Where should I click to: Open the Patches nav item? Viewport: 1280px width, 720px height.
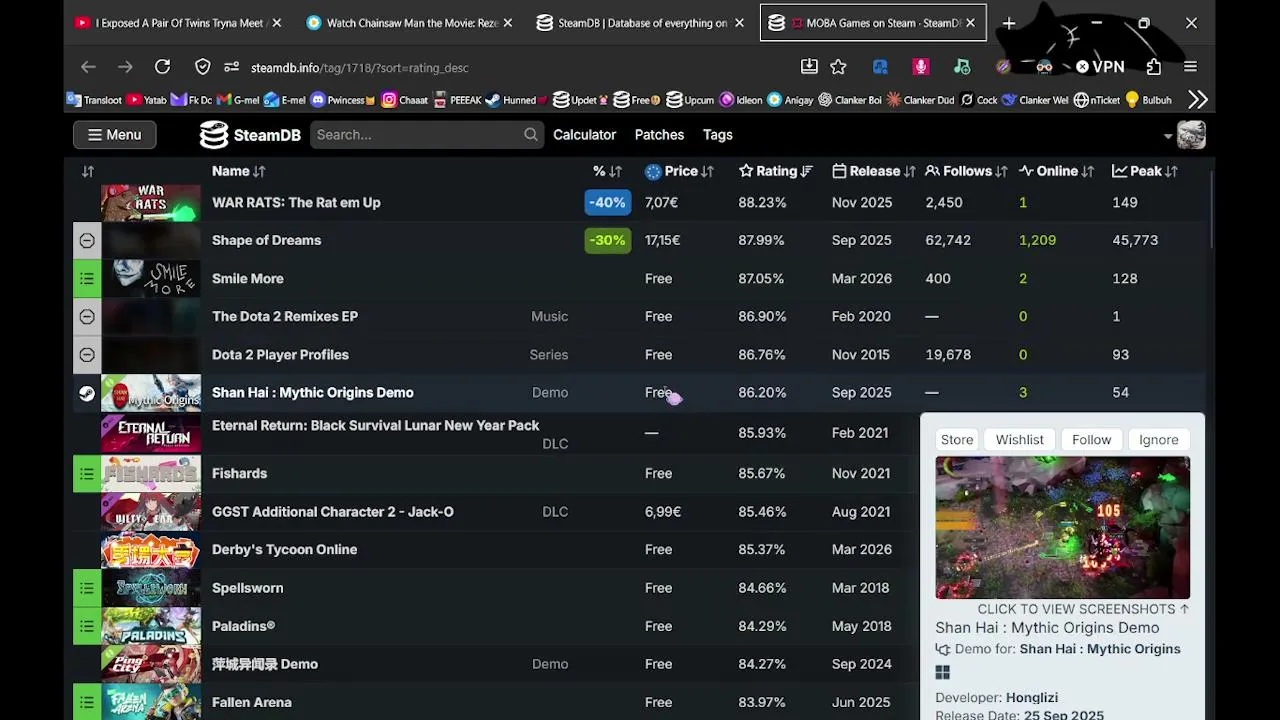point(659,135)
